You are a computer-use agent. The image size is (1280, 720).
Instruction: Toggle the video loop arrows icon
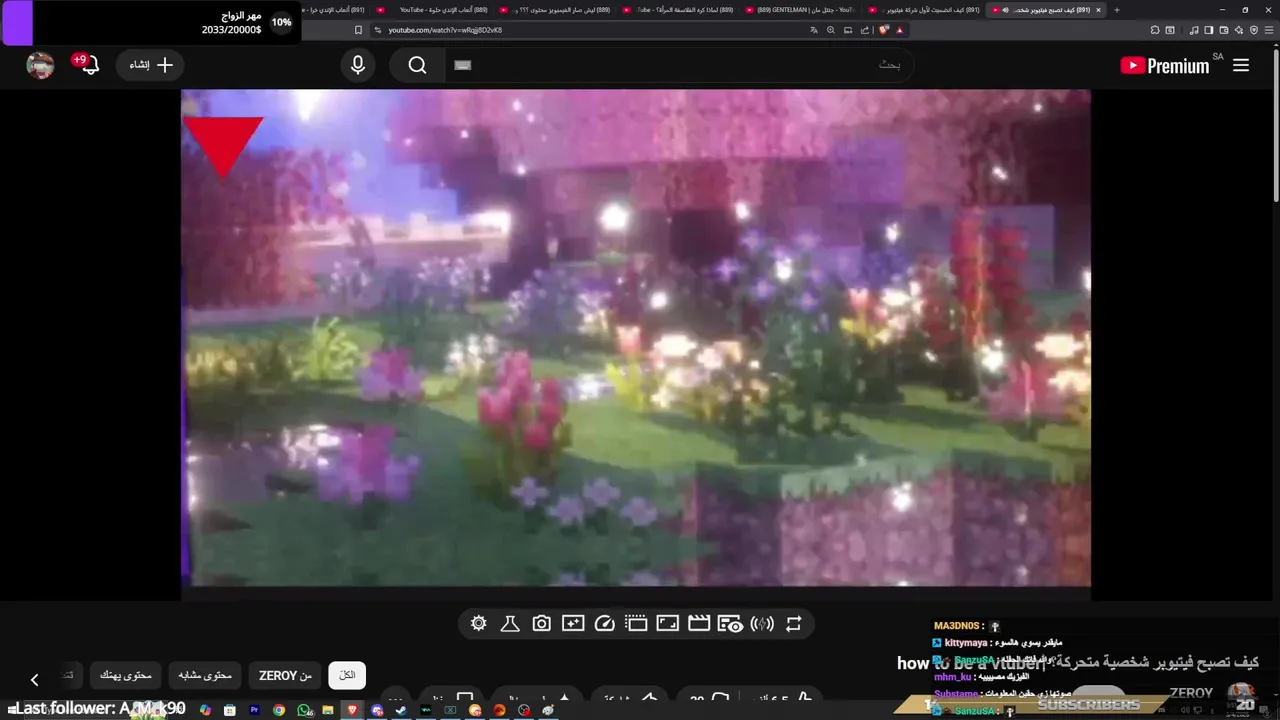pos(793,623)
